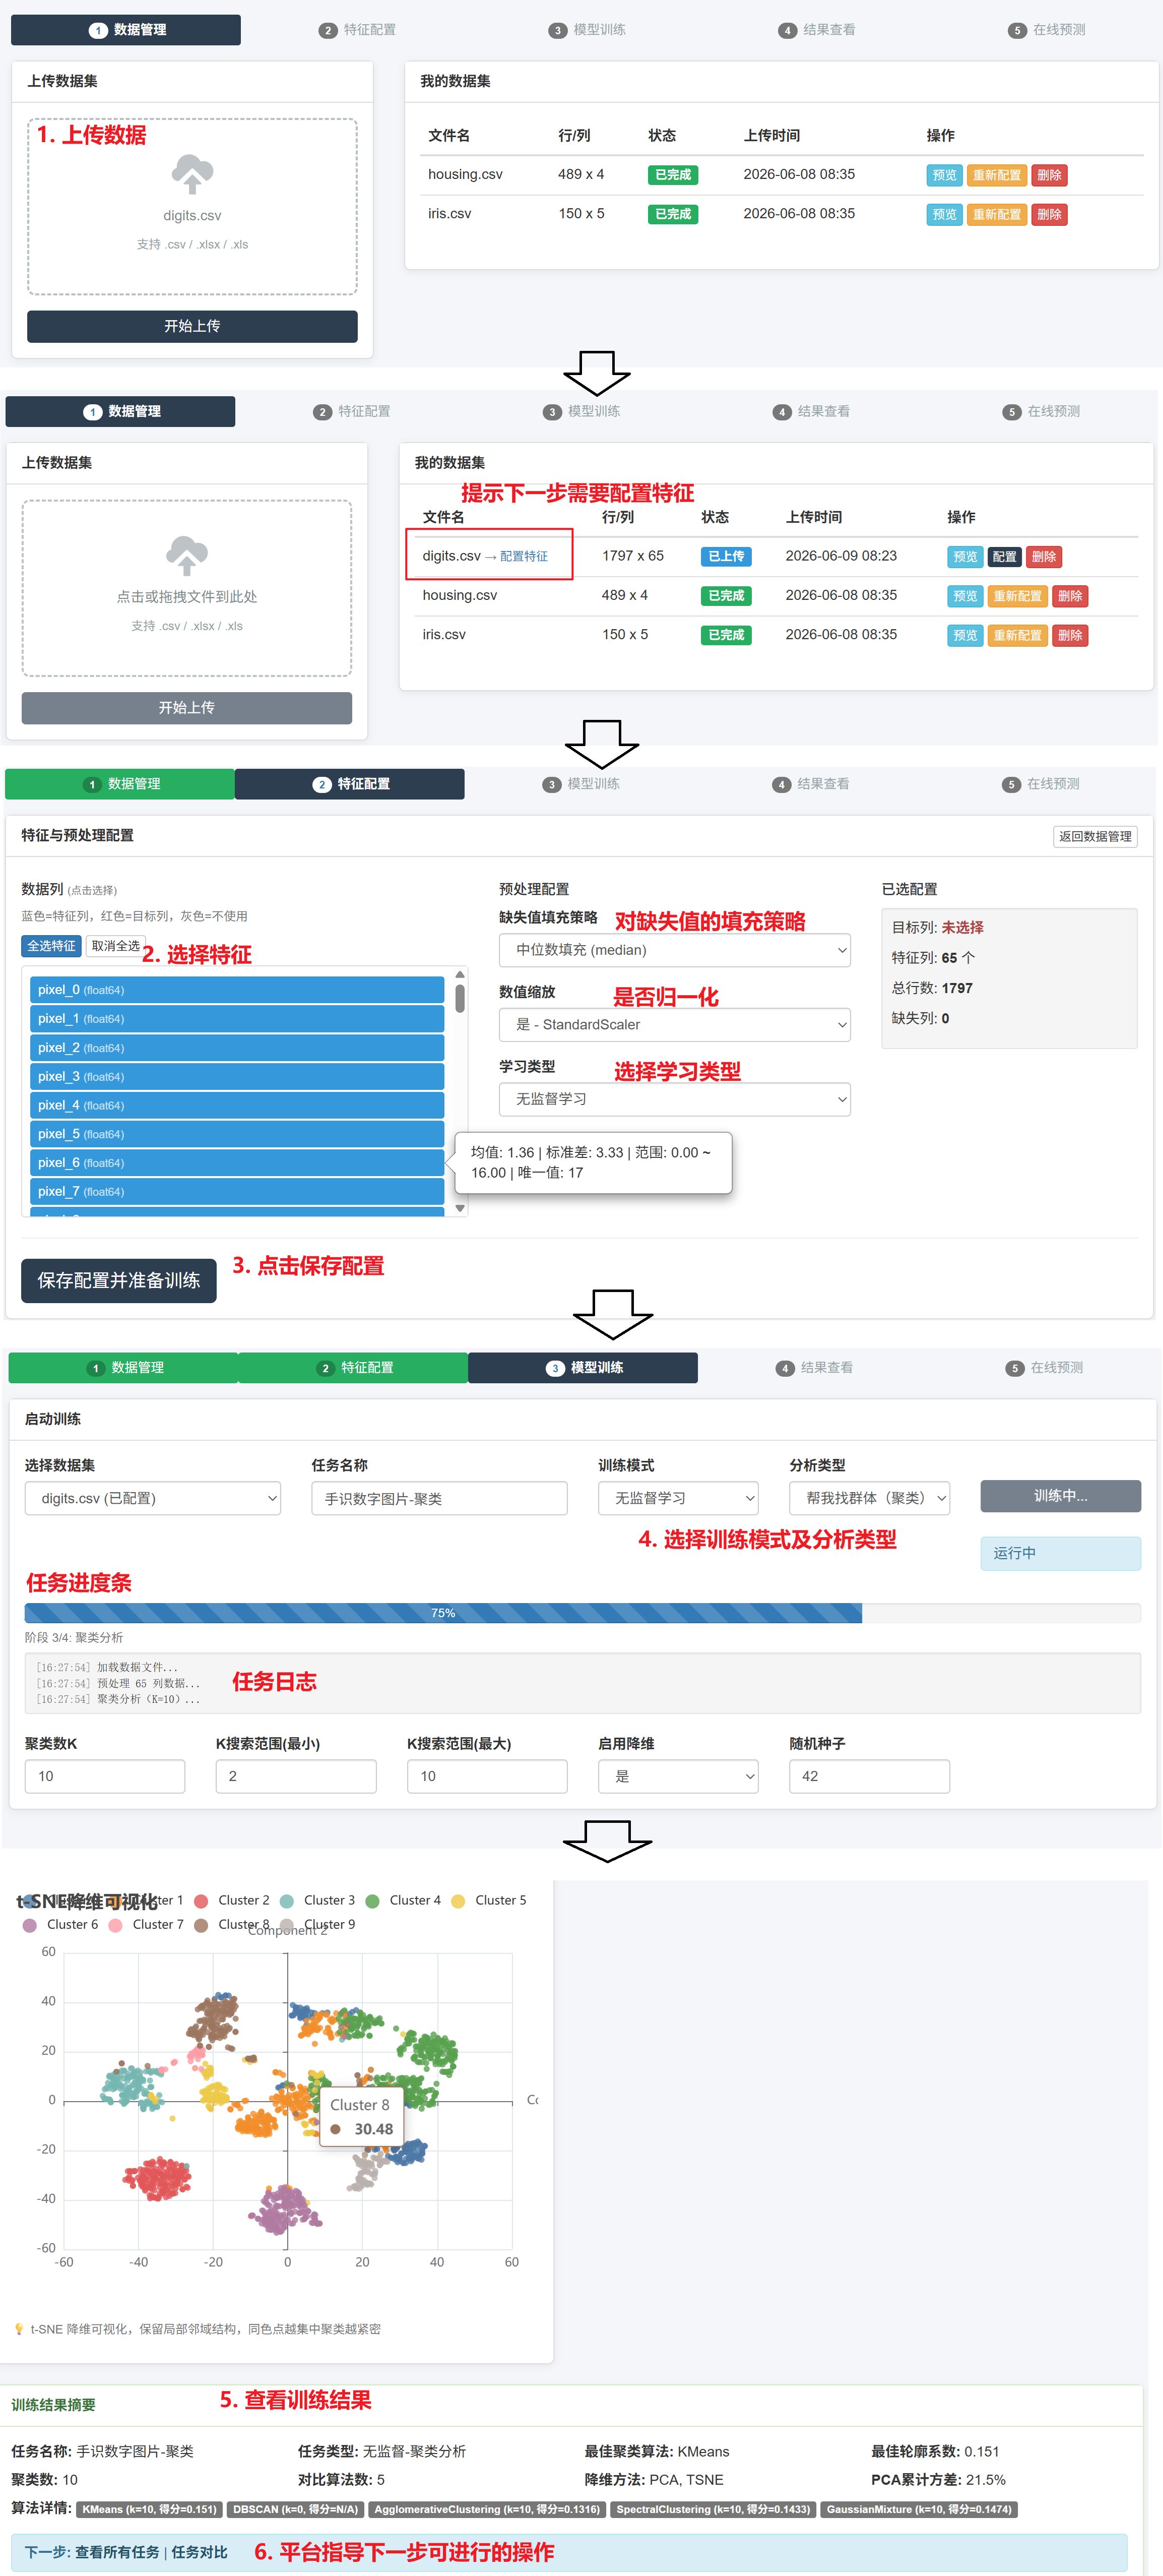Toggle pixel_6 feature column selection
Viewport: 1163px width, 2576px height.
point(237,1163)
